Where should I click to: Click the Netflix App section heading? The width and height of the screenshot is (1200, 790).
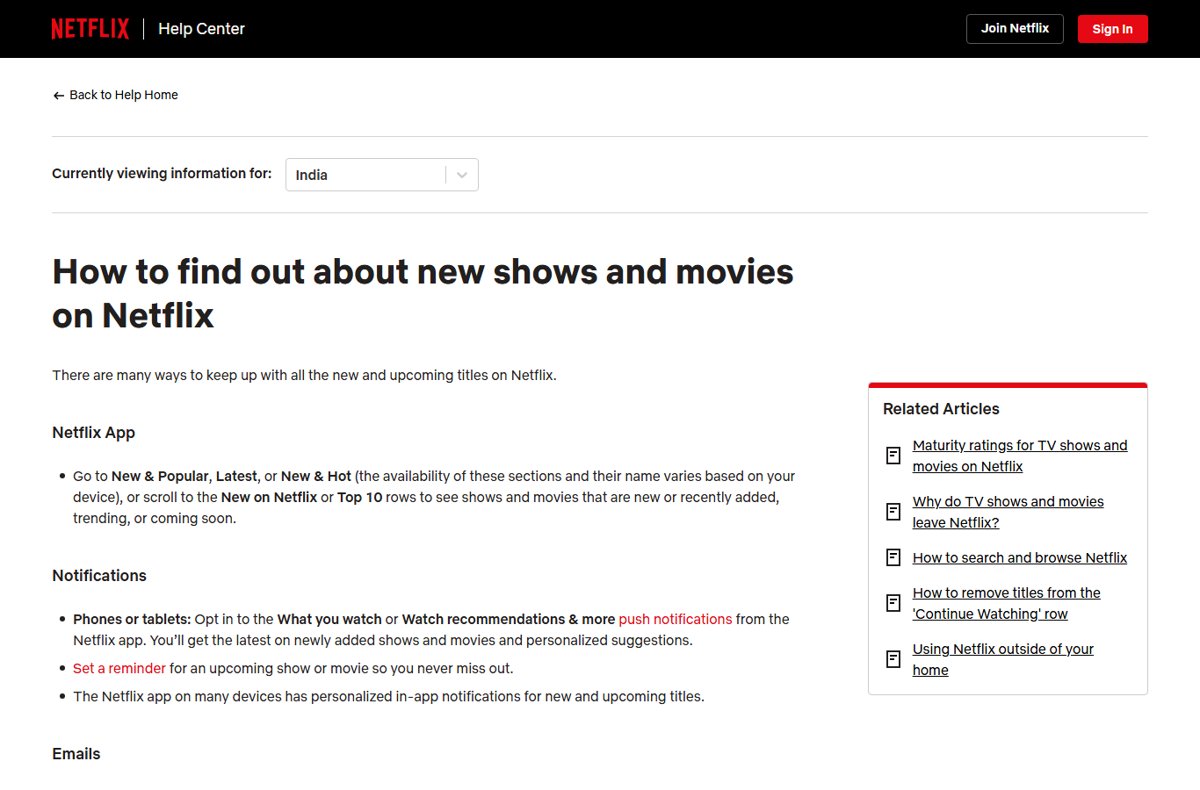(x=93, y=433)
